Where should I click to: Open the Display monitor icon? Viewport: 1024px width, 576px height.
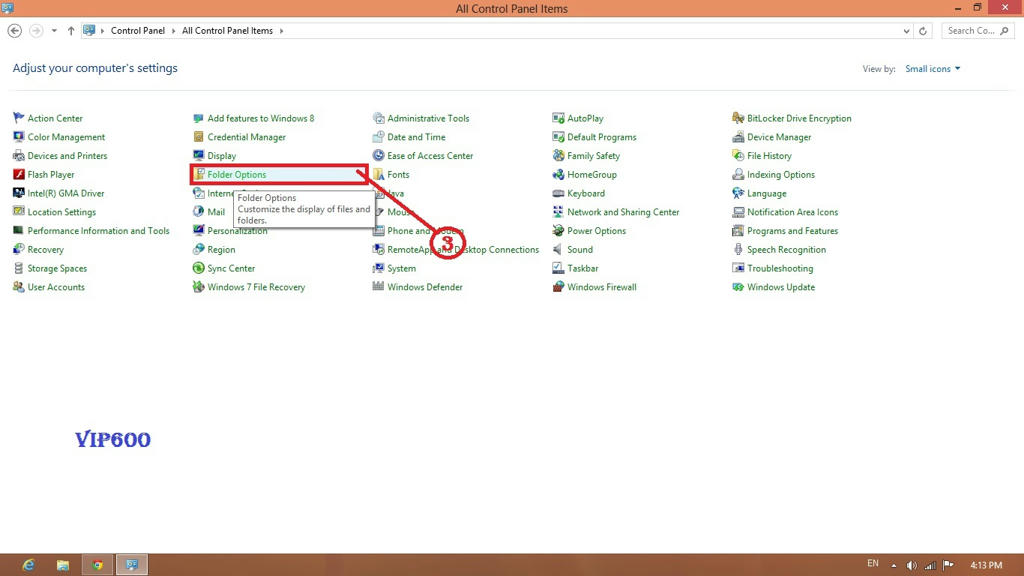coord(199,155)
